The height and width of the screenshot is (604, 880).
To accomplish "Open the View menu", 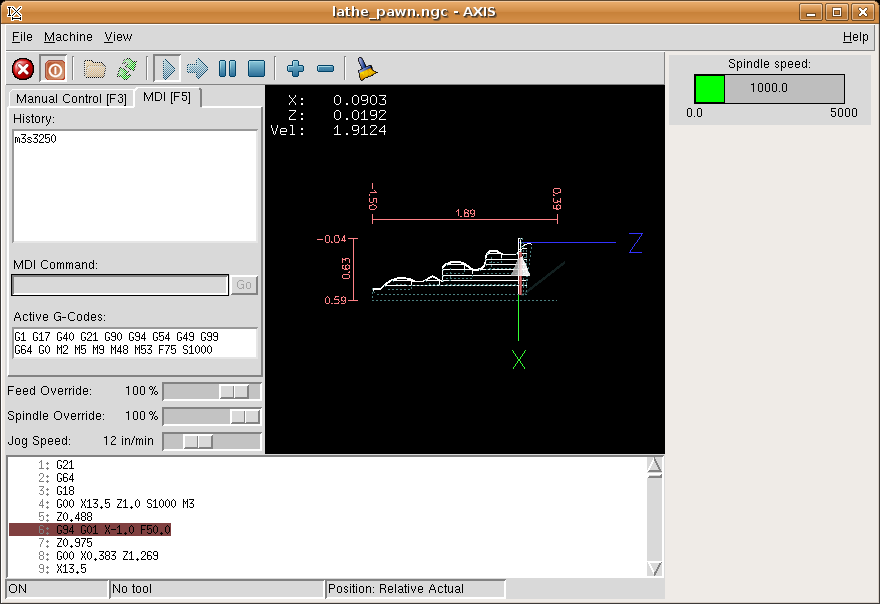I will coord(118,37).
